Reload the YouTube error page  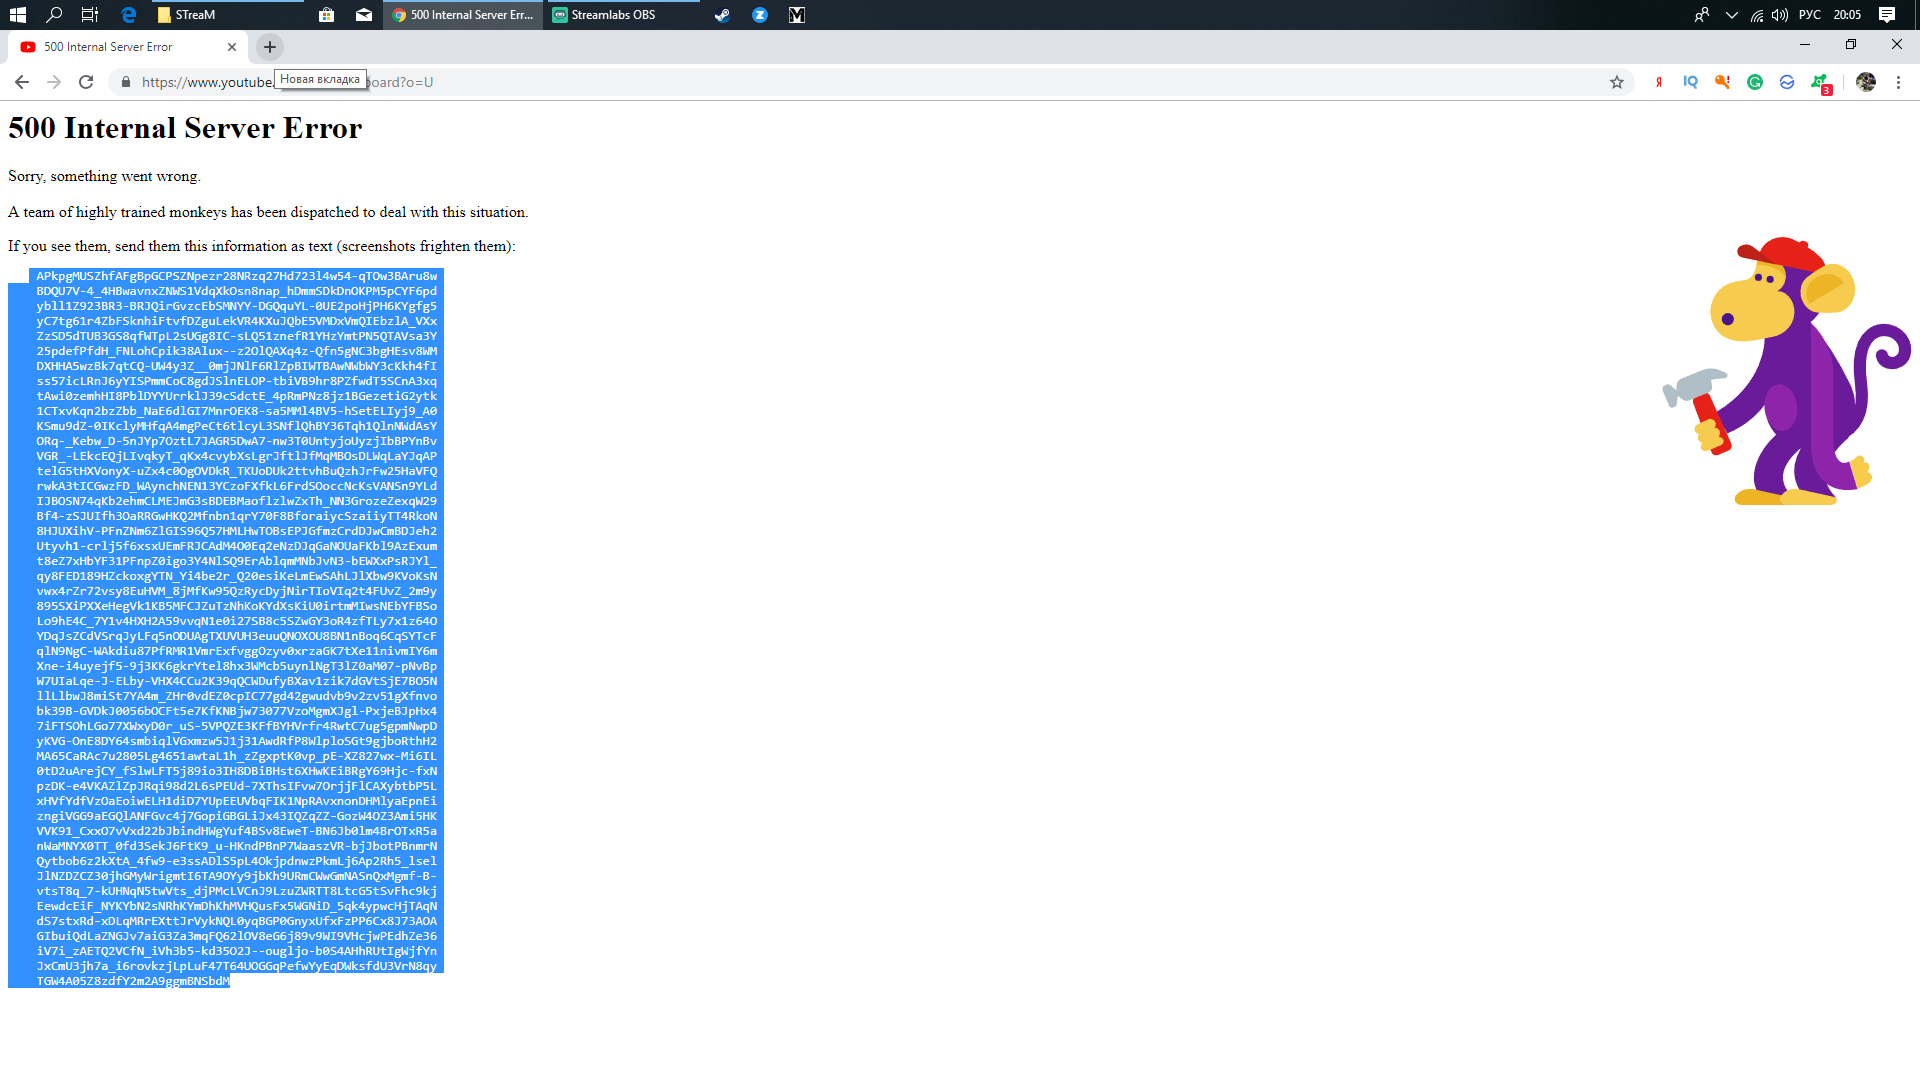(86, 82)
